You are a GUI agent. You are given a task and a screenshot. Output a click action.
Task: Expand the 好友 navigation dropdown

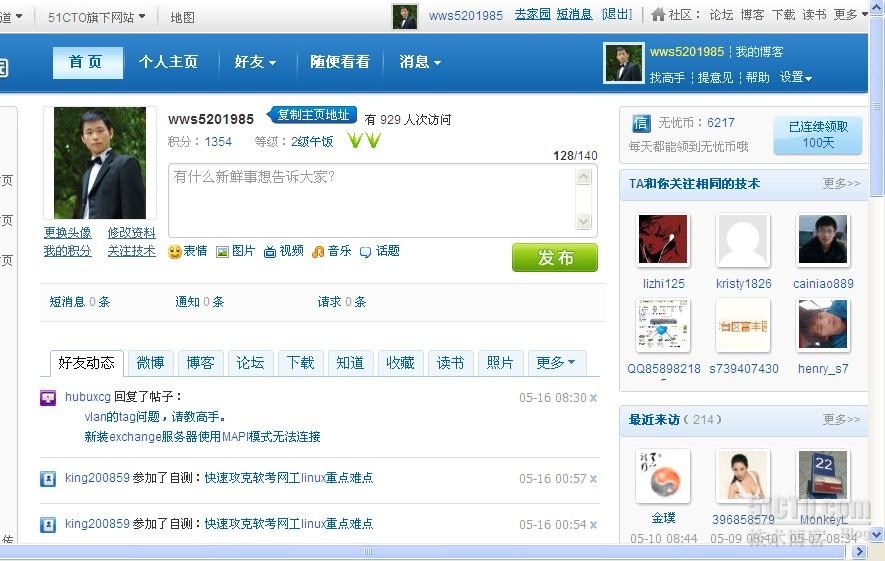click(255, 62)
